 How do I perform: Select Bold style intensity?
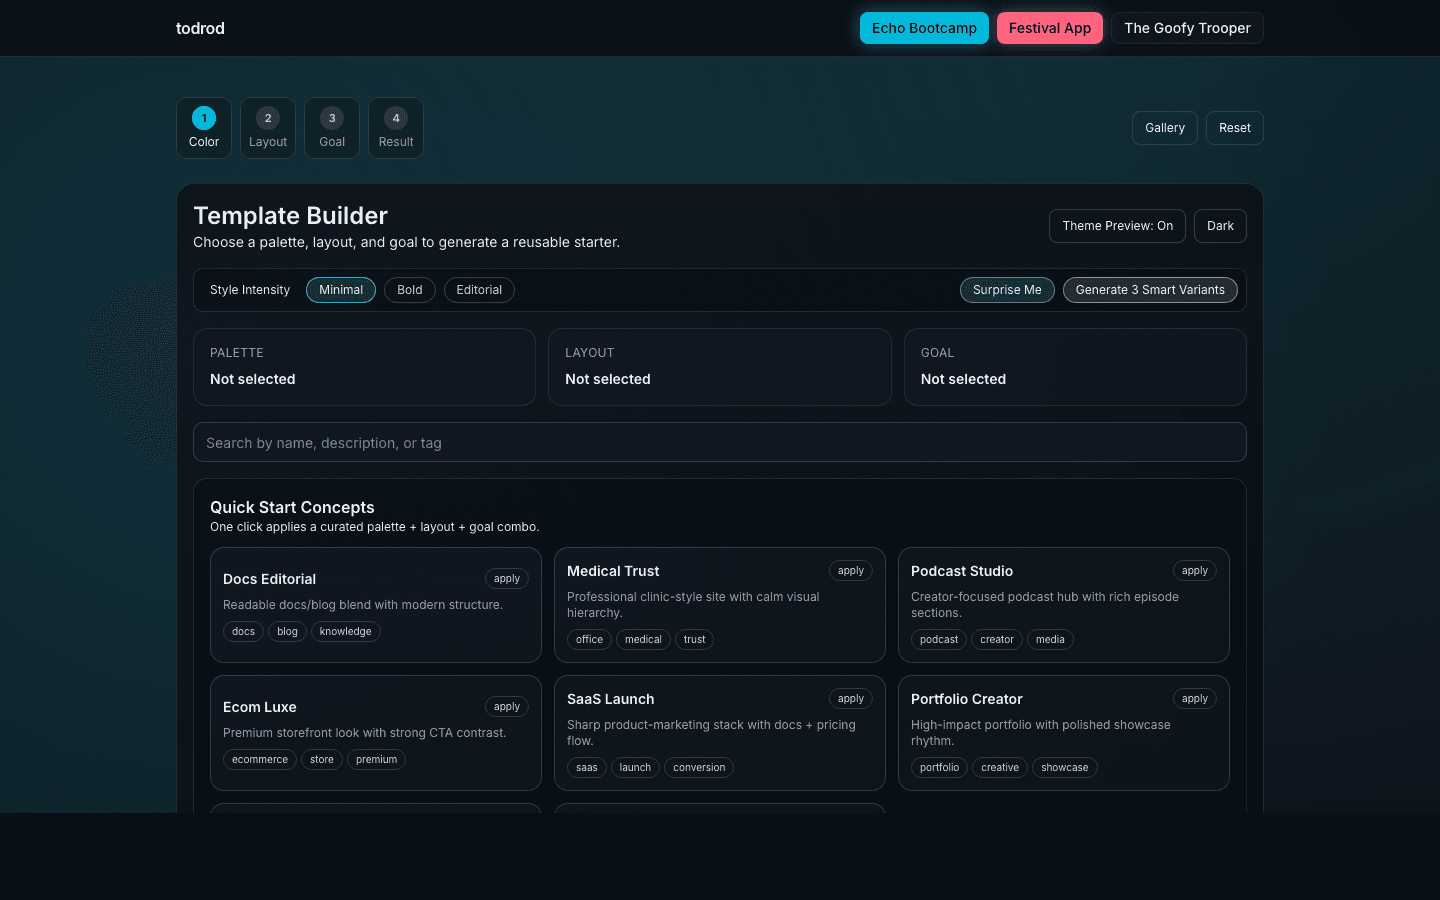click(x=410, y=290)
